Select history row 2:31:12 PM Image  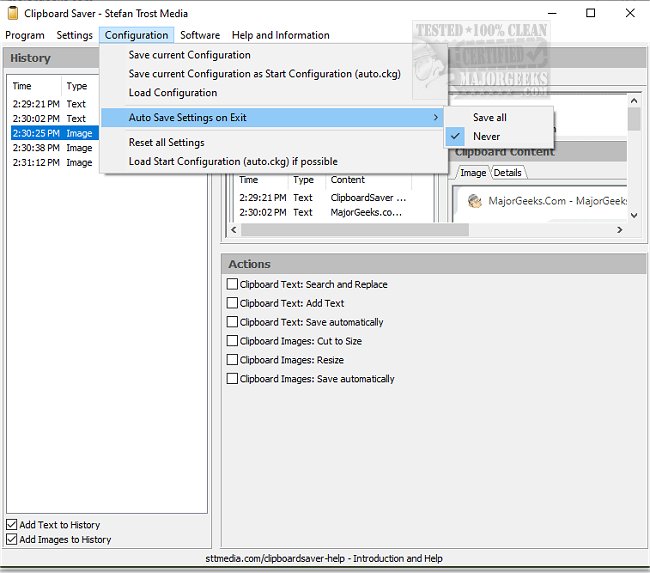point(55,163)
